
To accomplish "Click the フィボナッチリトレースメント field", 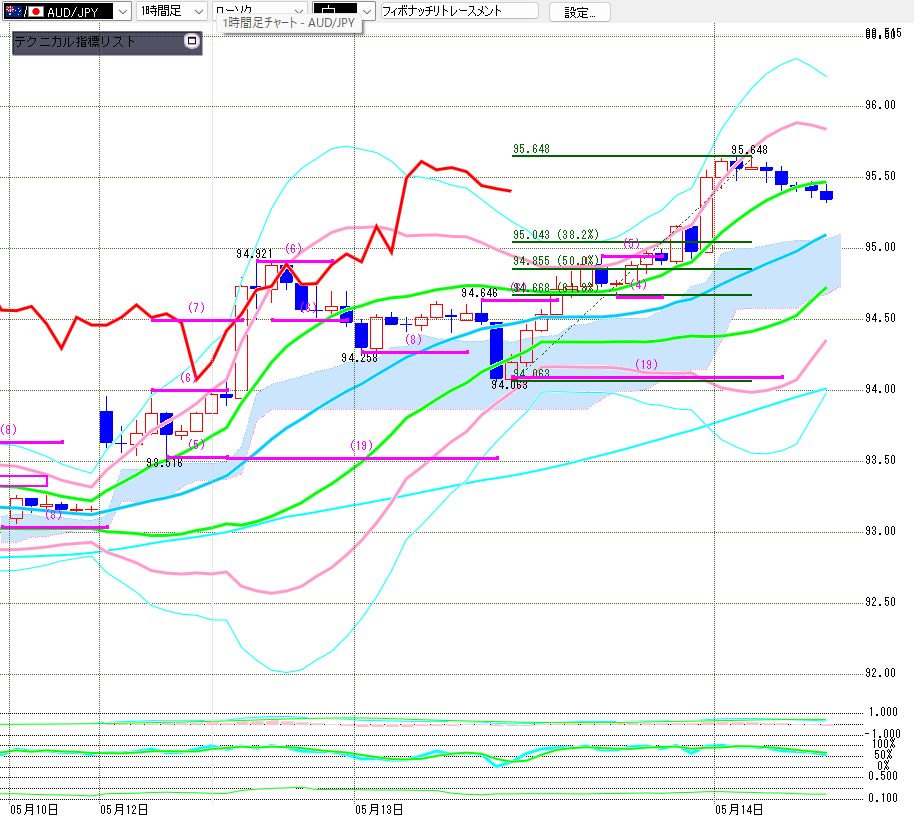I will pyautogui.click(x=459, y=11).
